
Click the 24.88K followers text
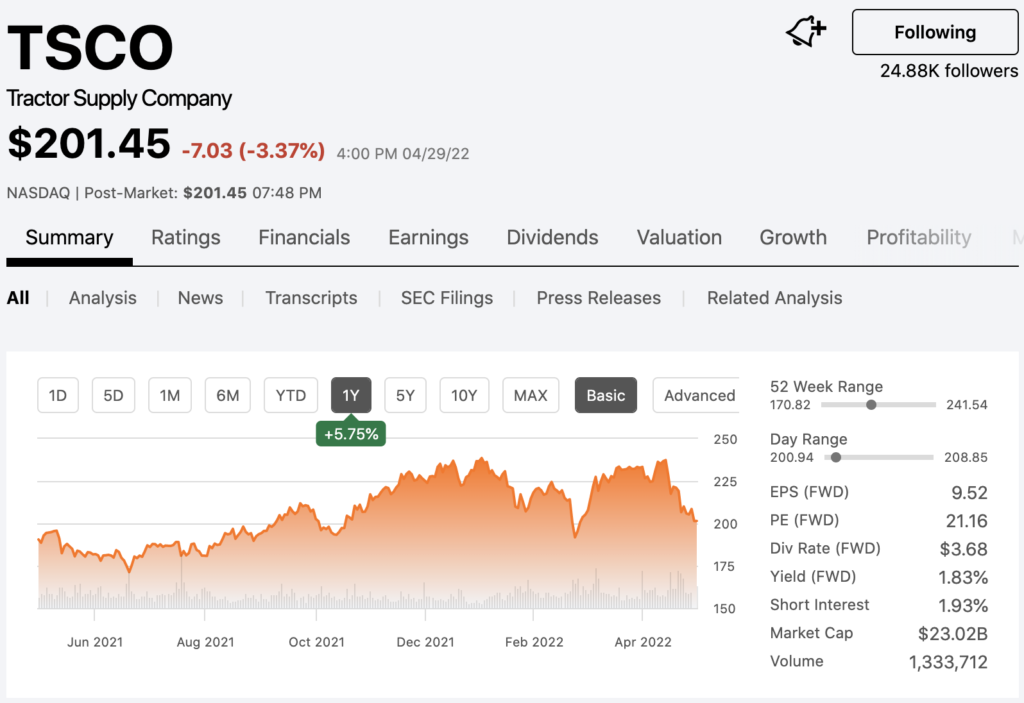click(x=949, y=71)
